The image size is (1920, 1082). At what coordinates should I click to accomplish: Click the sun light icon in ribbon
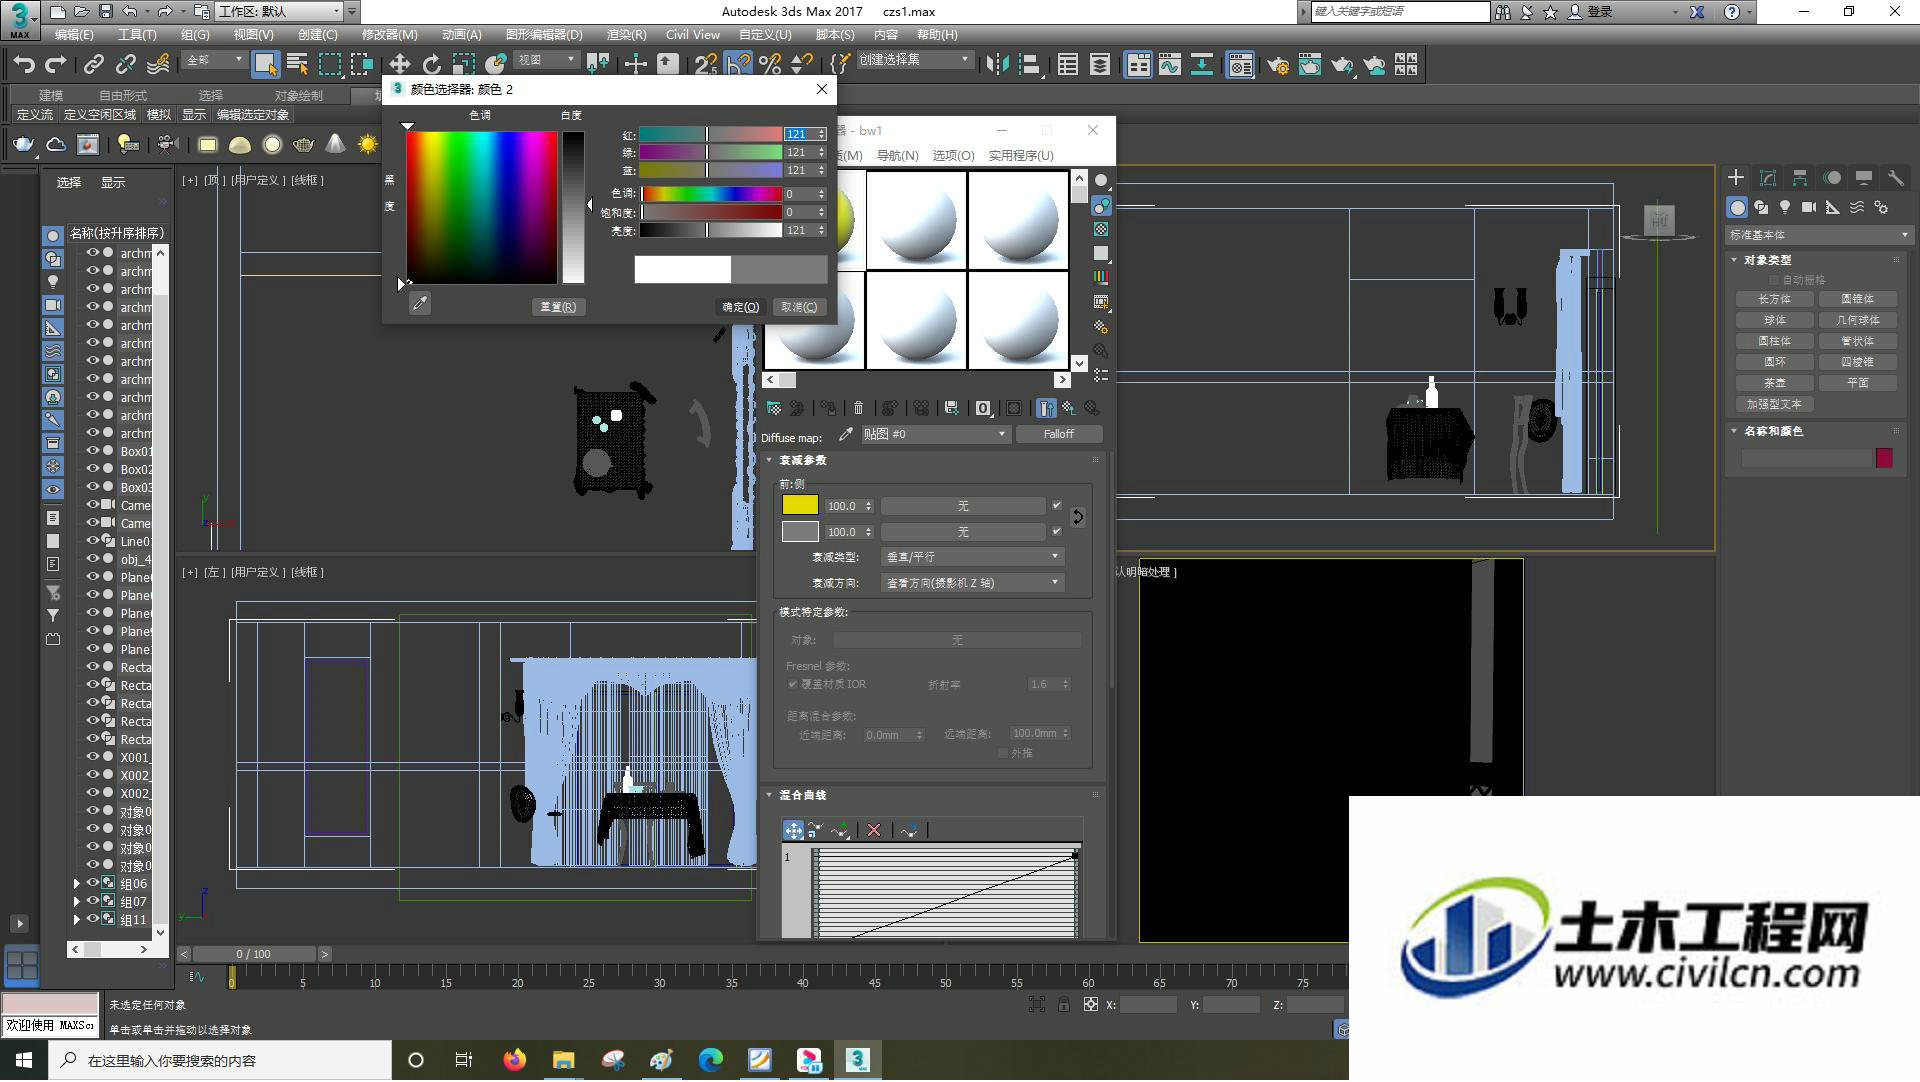click(x=368, y=145)
